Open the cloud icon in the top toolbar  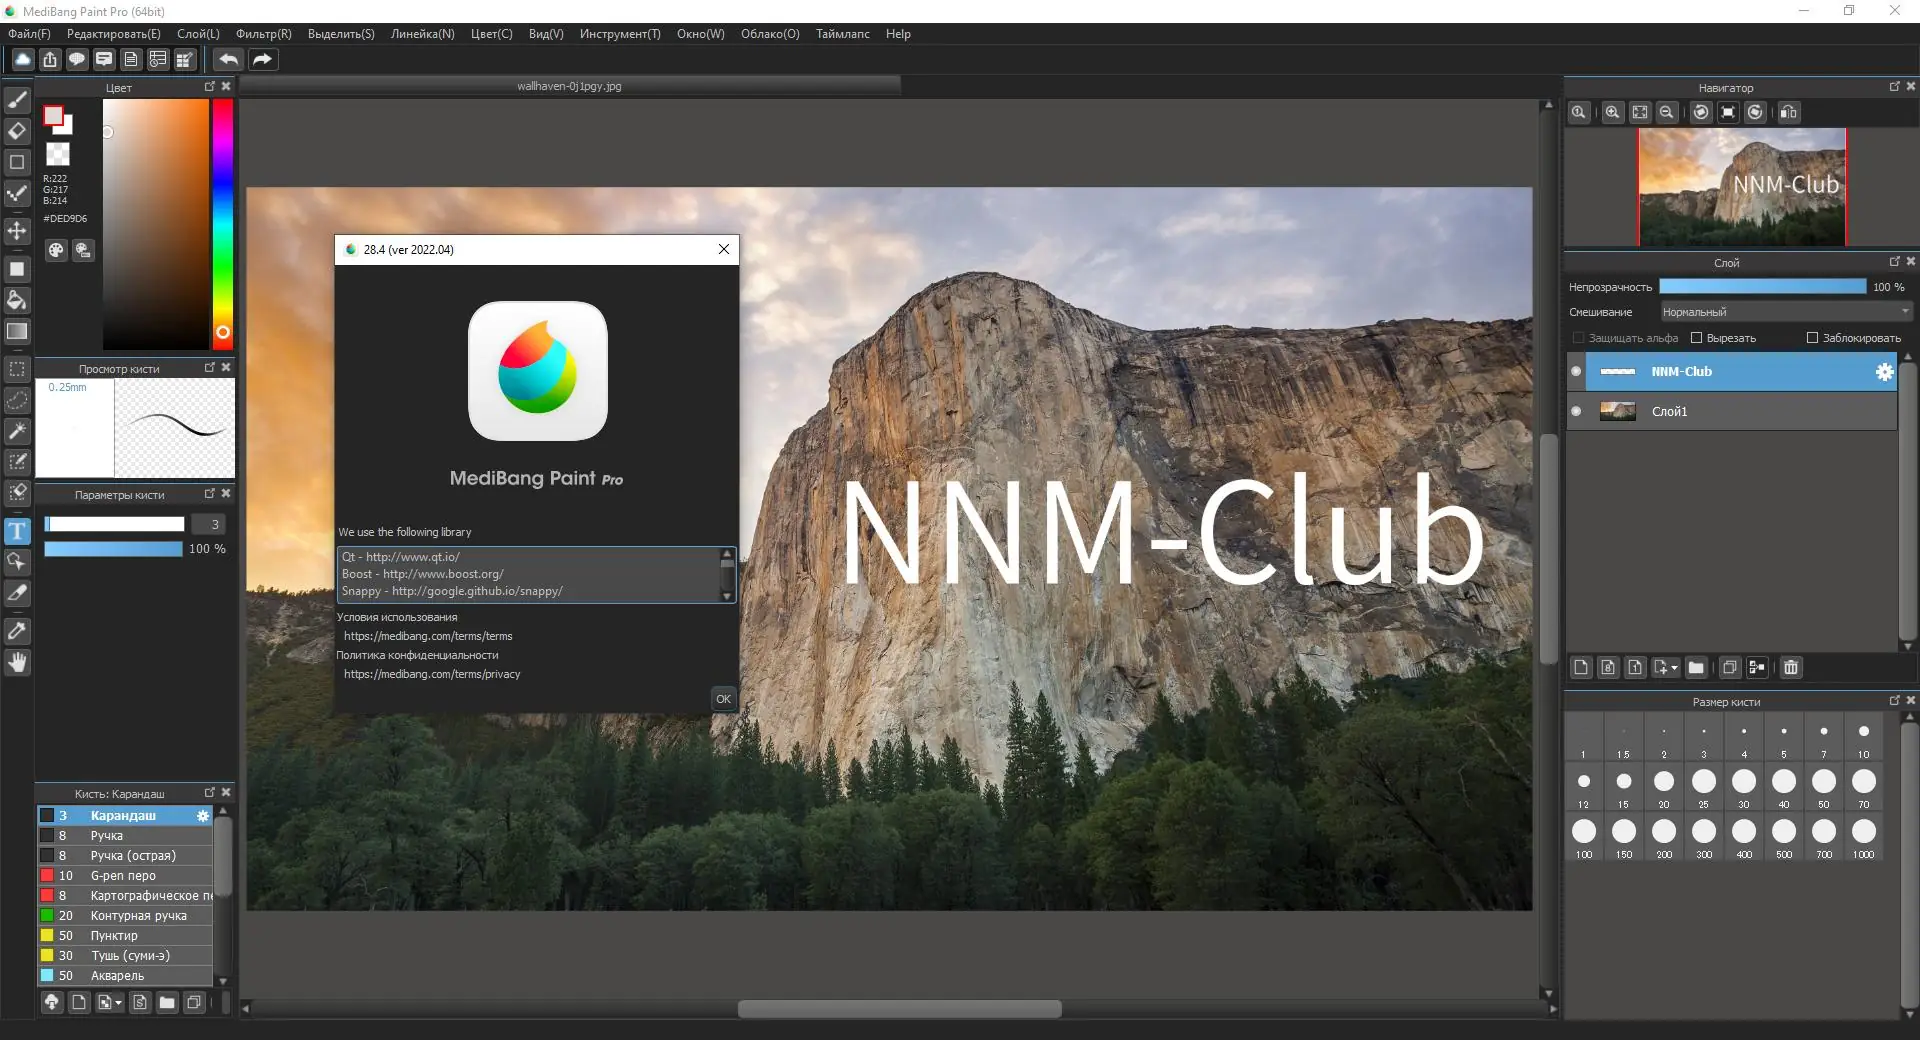click(x=22, y=59)
